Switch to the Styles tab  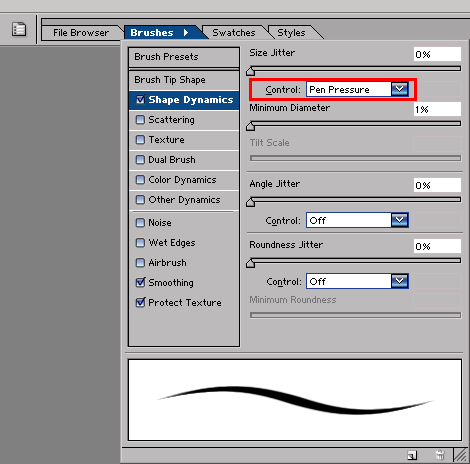(291, 33)
